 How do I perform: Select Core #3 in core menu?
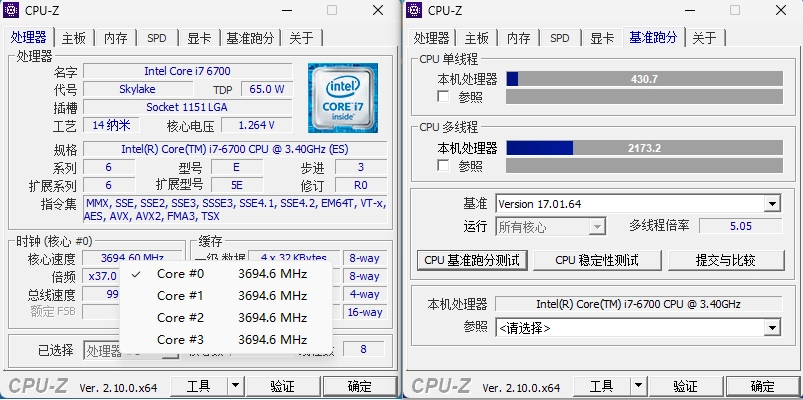click(226, 340)
